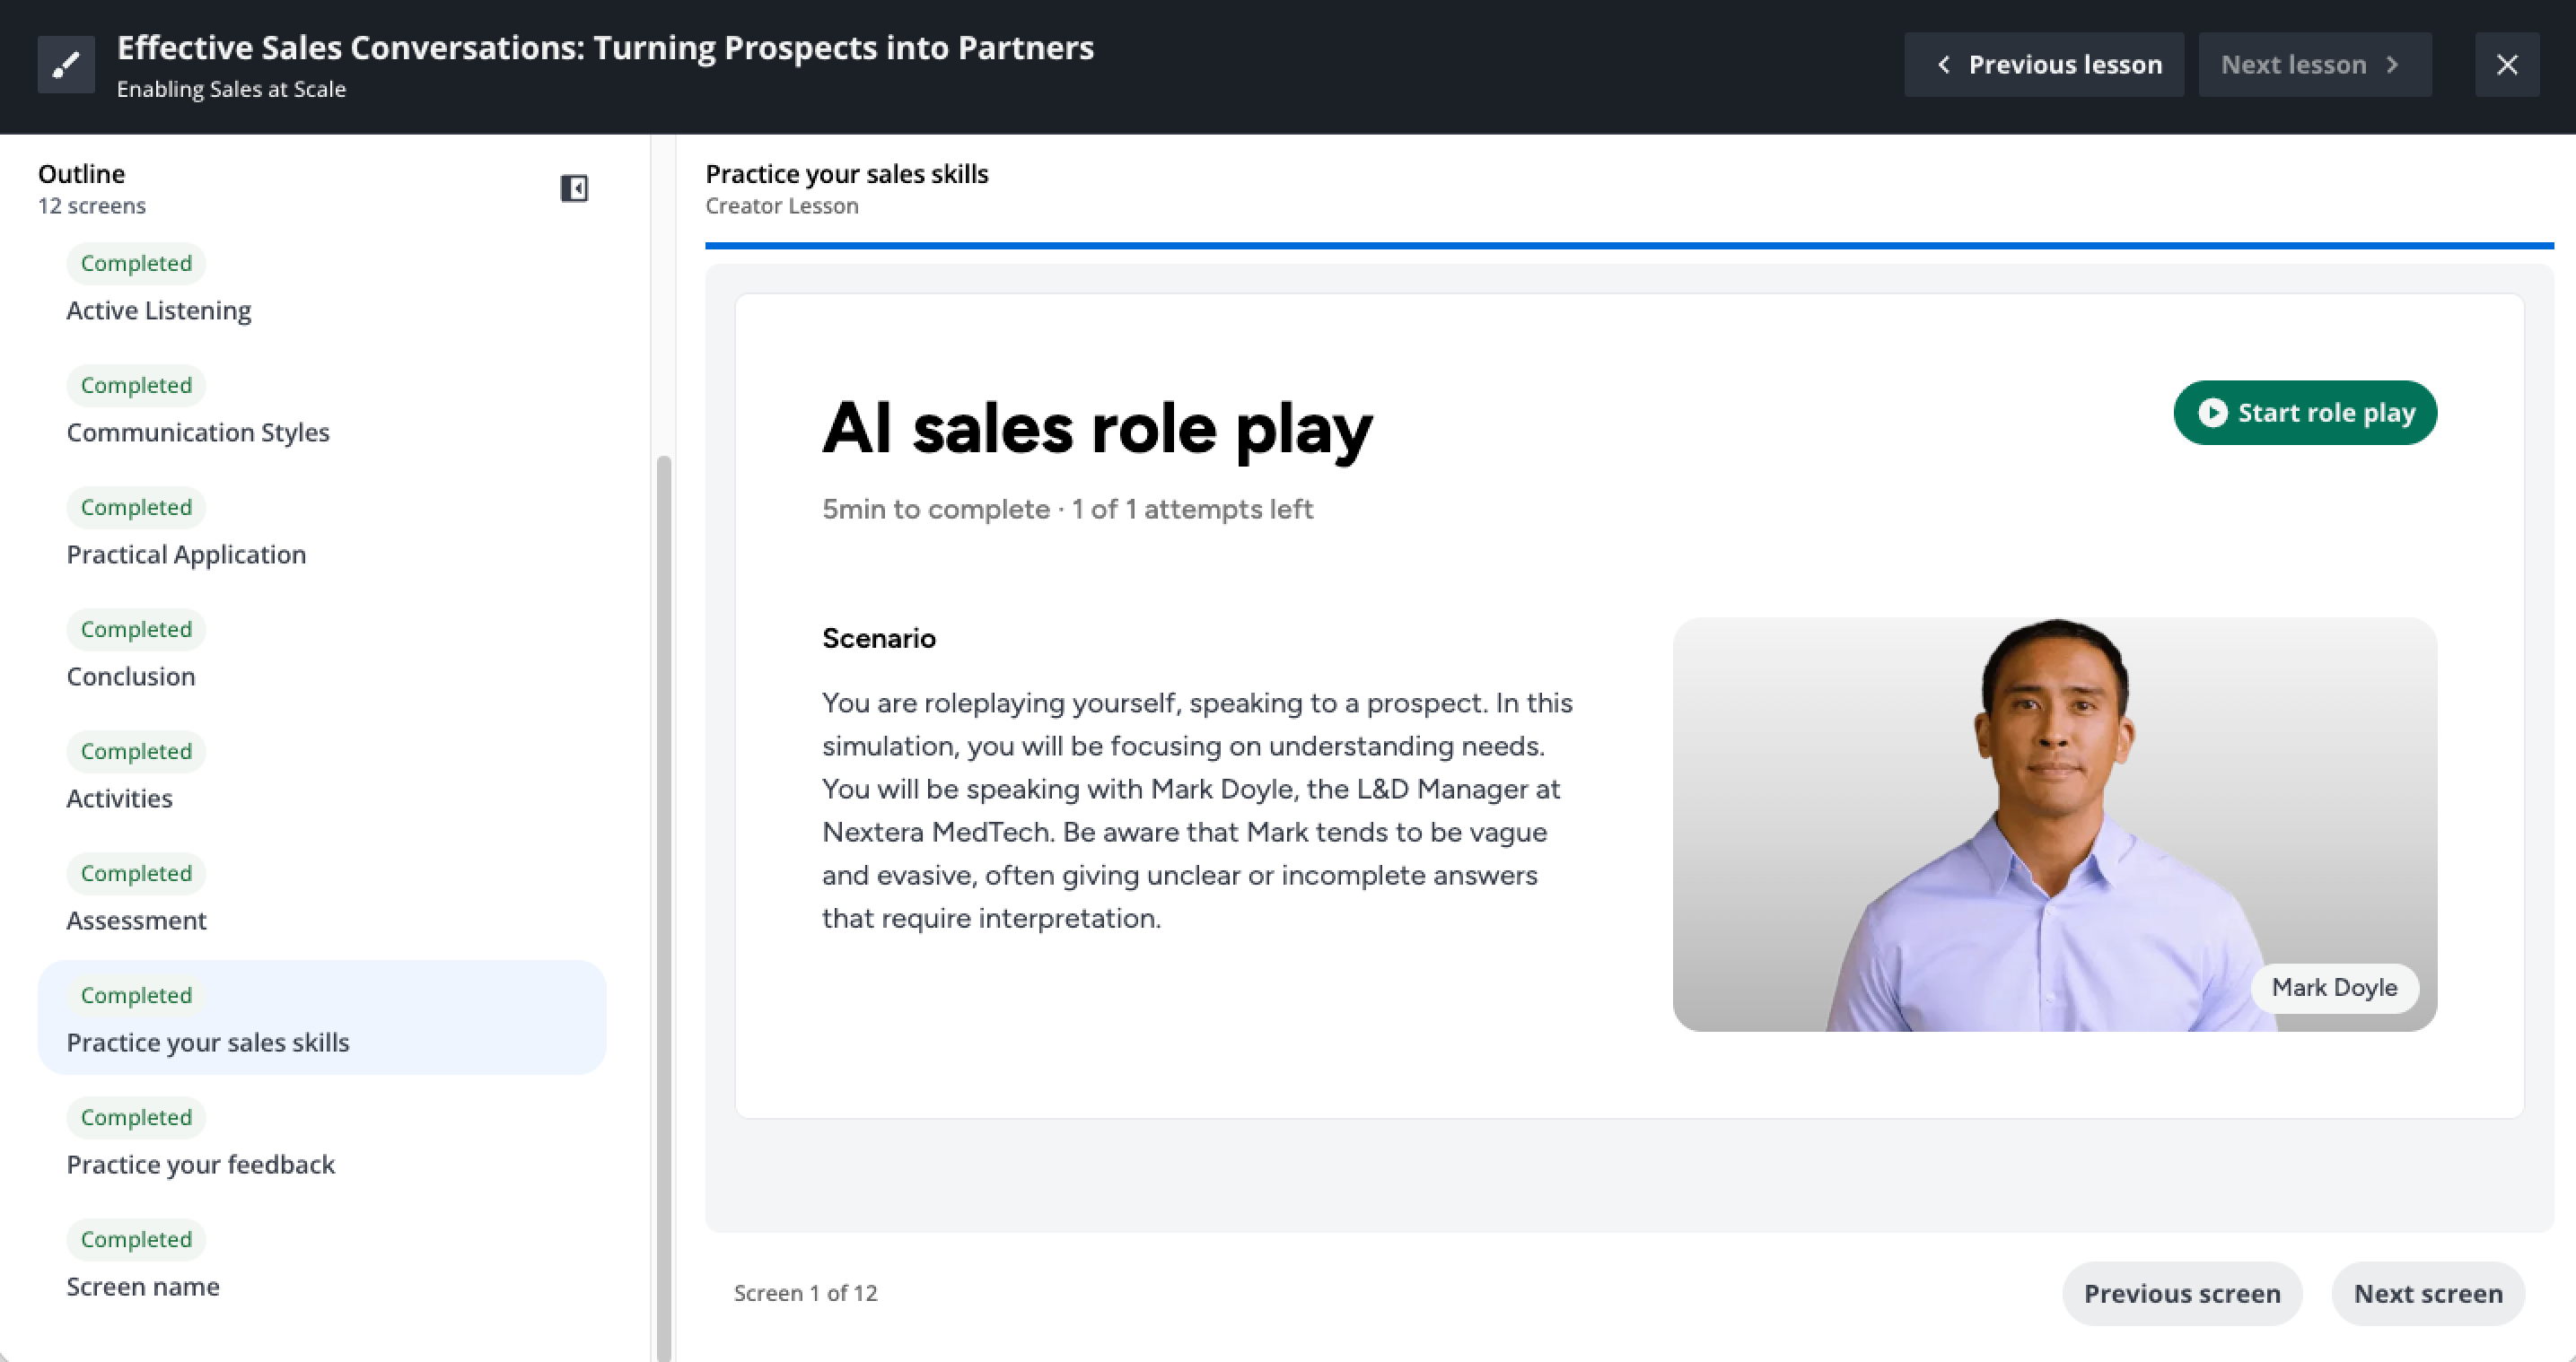The width and height of the screenshot is (2576, 1362).
Task: Click the Previous screen button
Action: coord(2182,1293)
